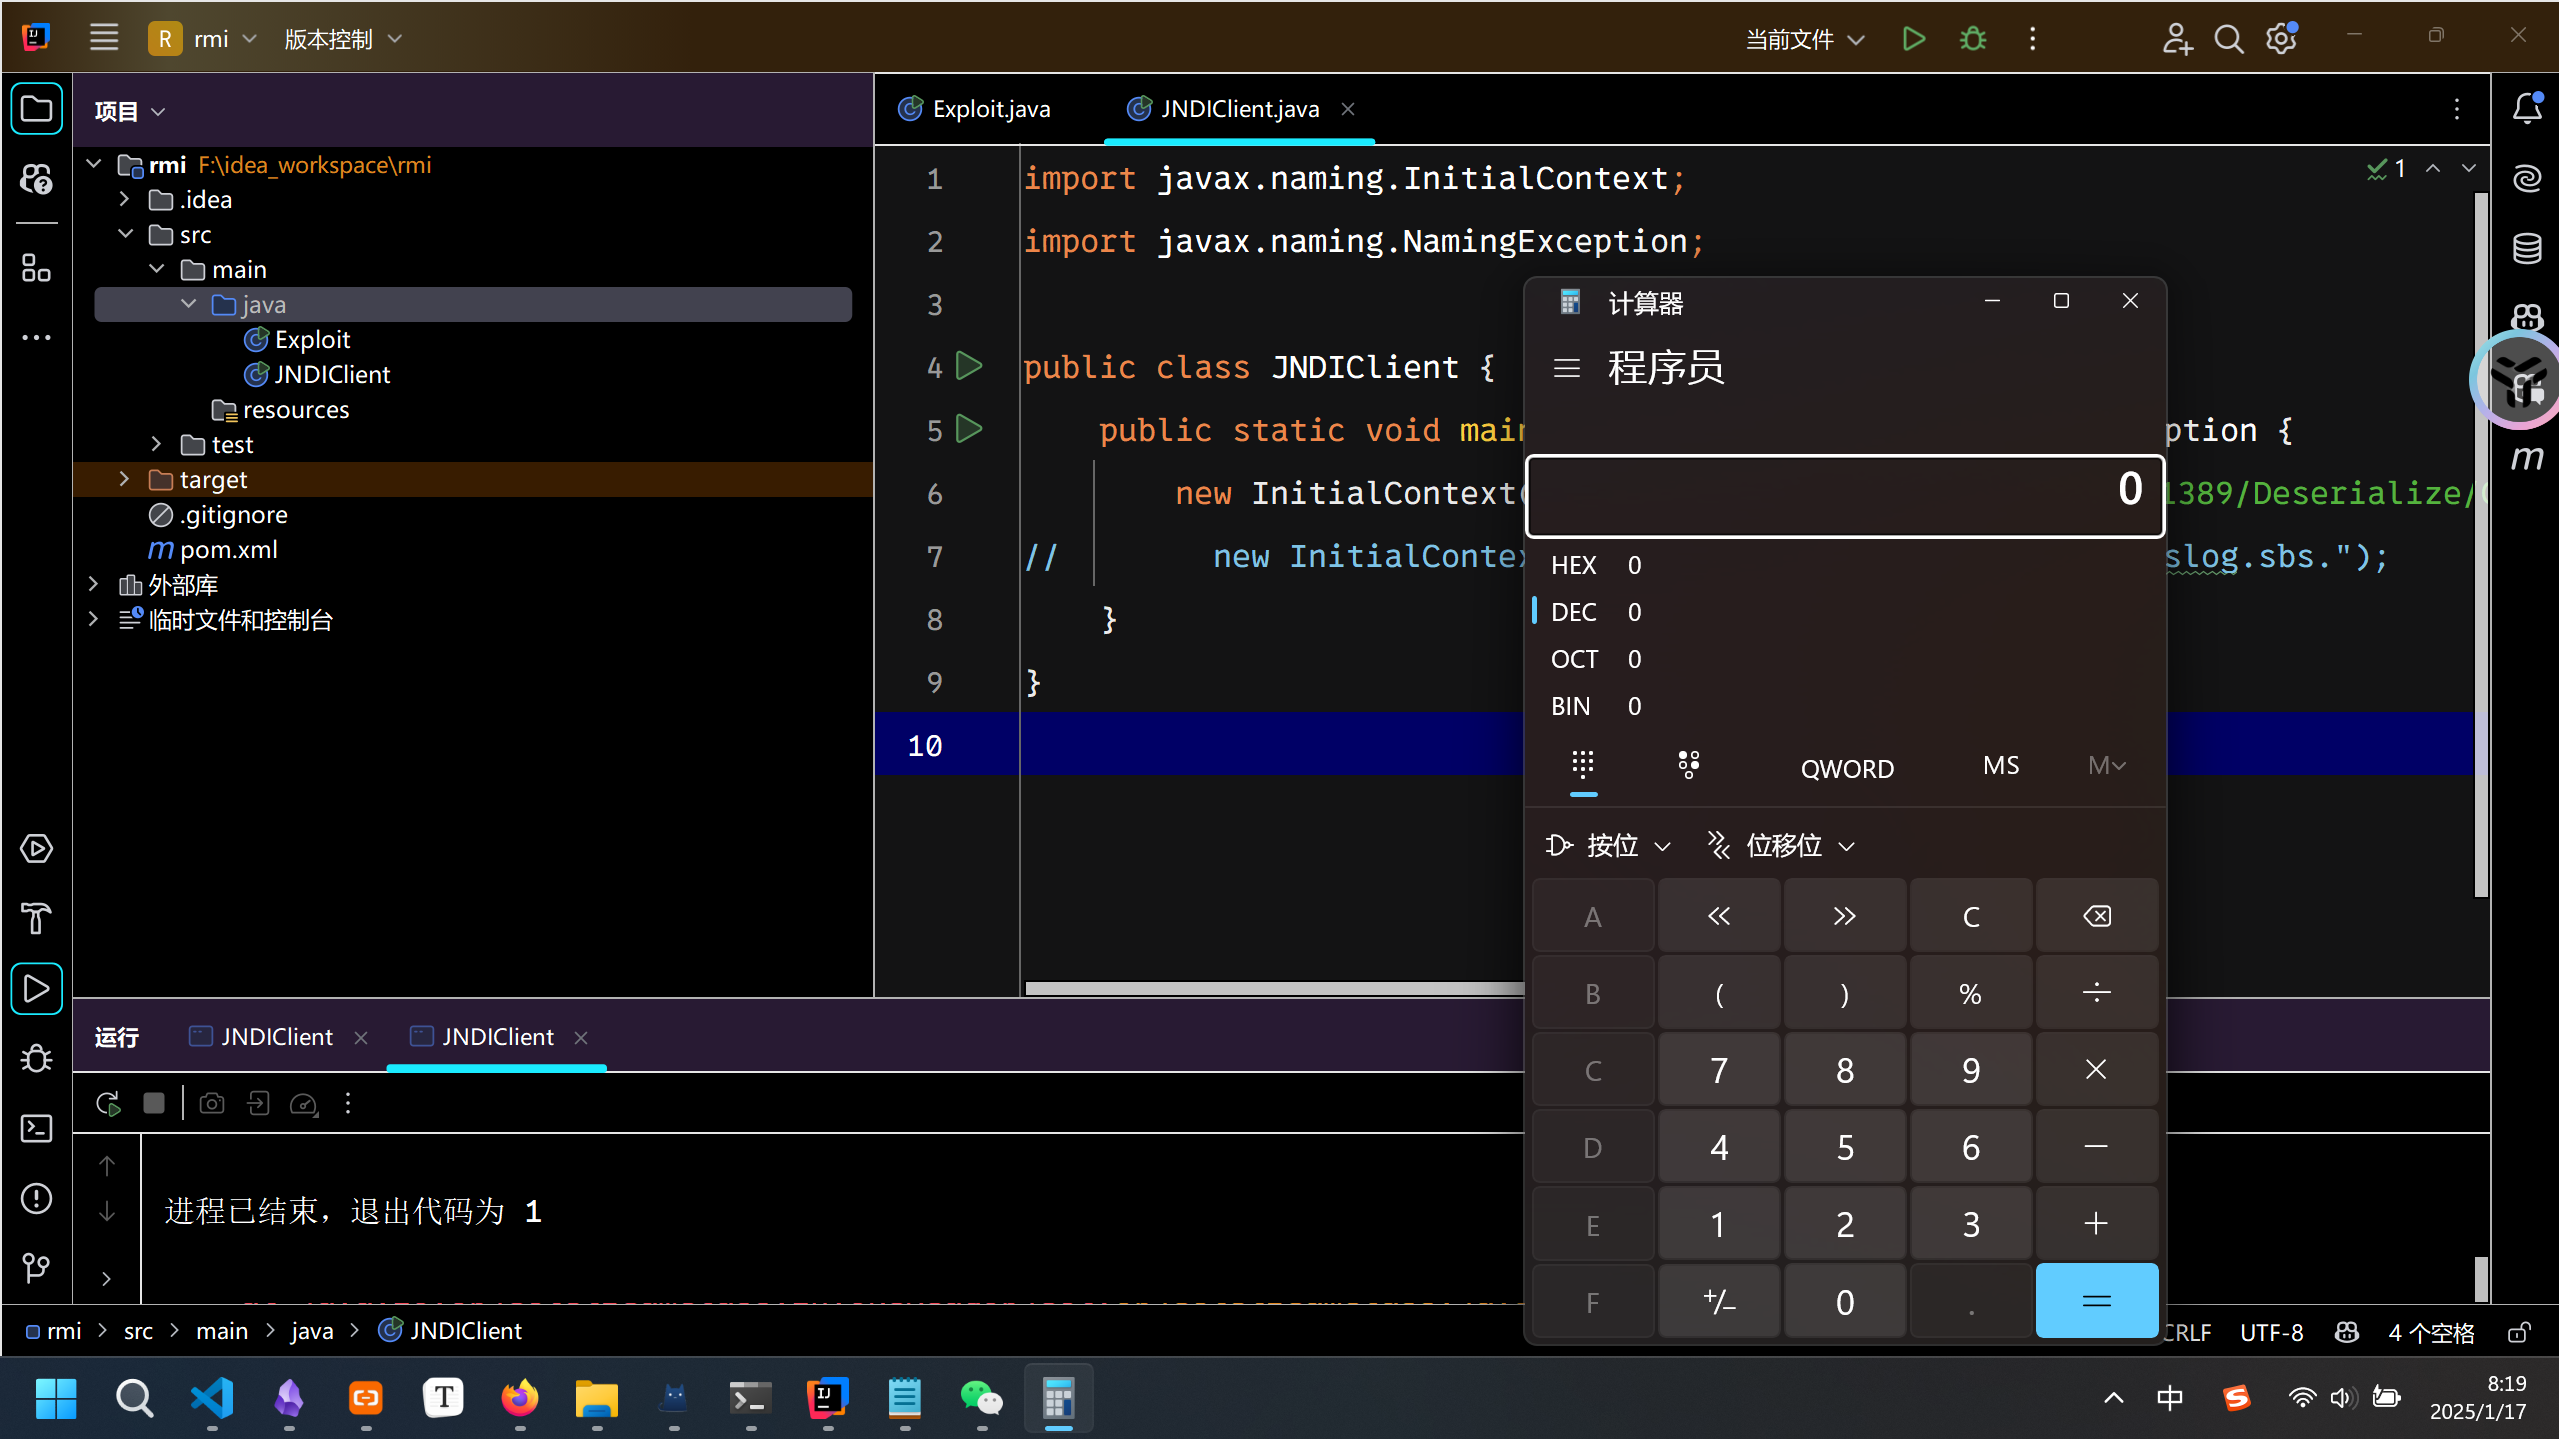Open the Database tool window icon
The height and width of the screenshot is (1439, 2559).
pos(2527,248)
